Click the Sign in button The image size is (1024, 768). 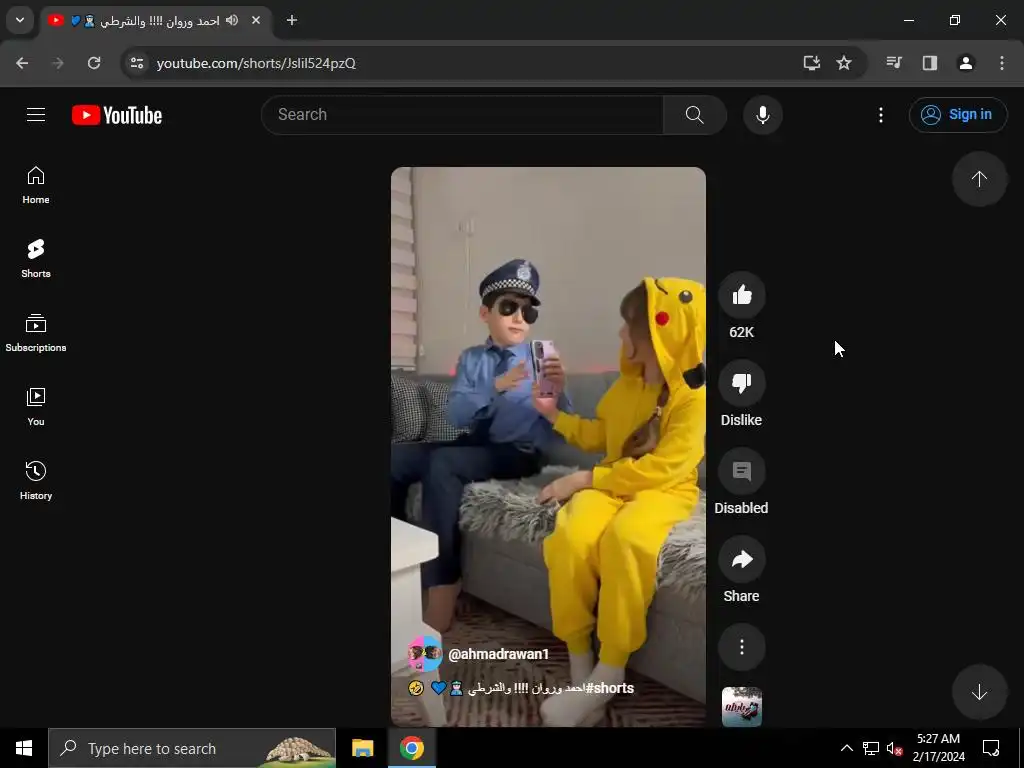958,115
